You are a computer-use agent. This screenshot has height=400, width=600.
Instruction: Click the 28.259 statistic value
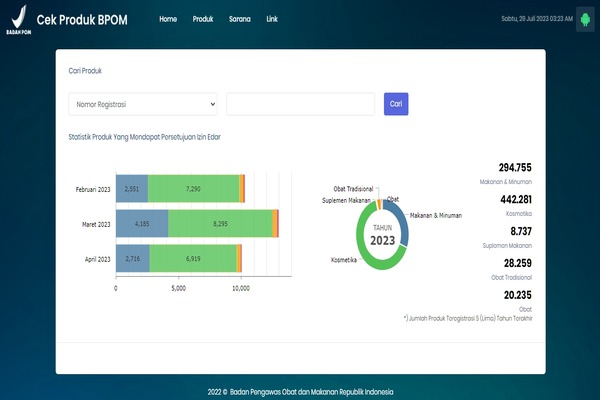tap(517, 263)
